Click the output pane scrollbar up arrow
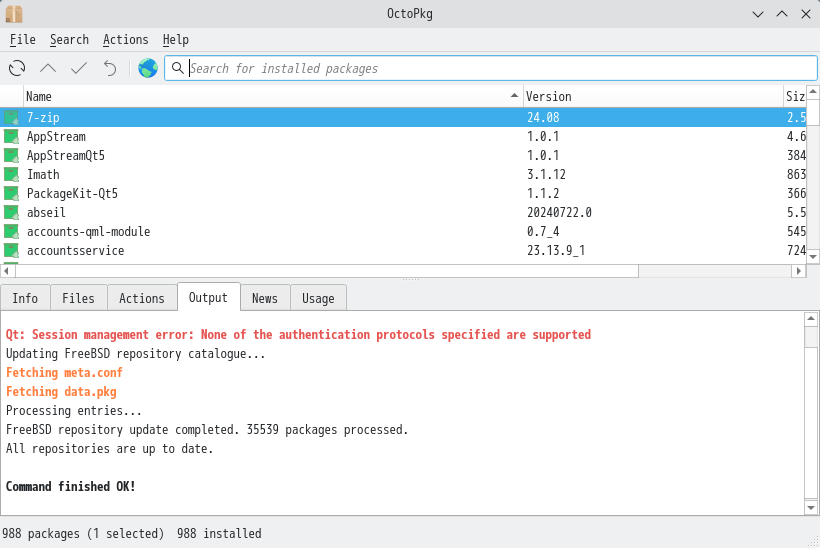 811,318
